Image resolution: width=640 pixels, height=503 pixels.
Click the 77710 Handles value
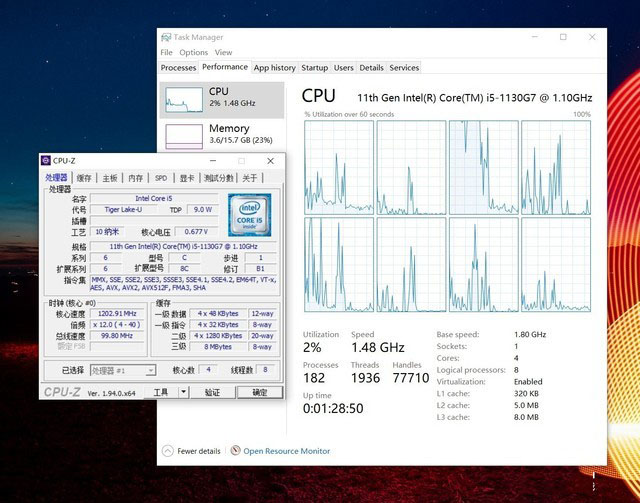coord(411,378)
